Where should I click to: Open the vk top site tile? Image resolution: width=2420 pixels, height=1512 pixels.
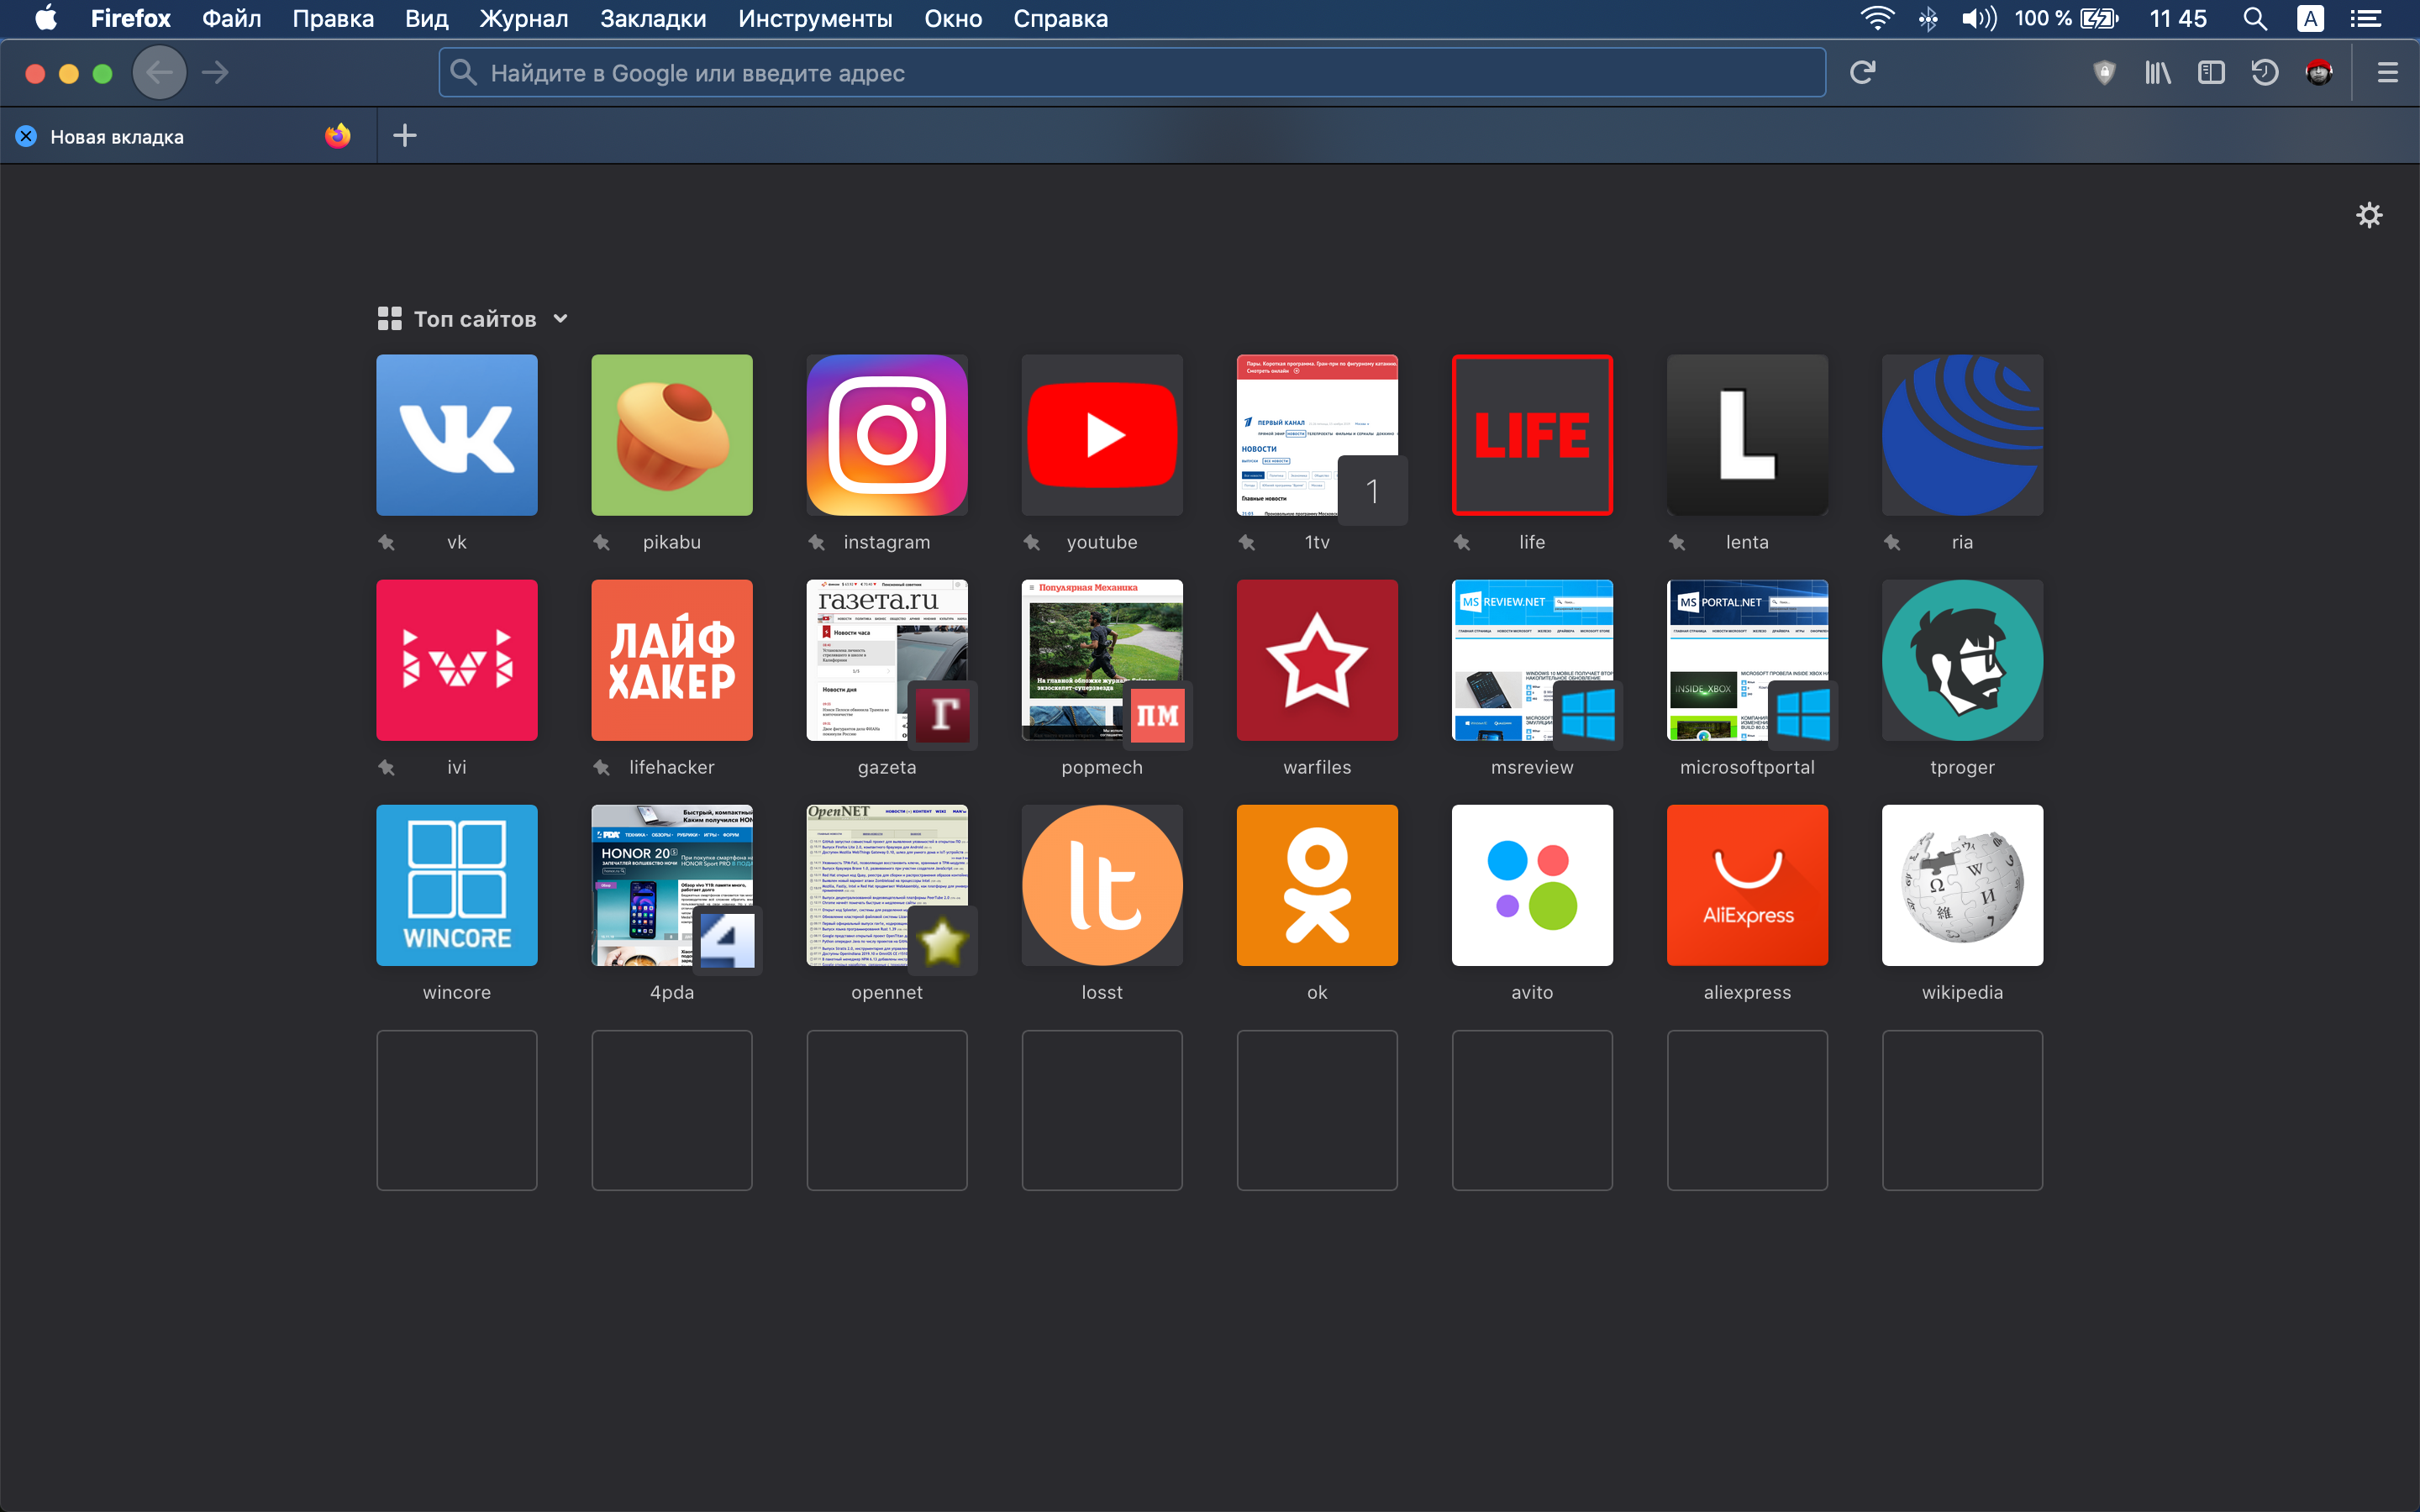(456, 435)
